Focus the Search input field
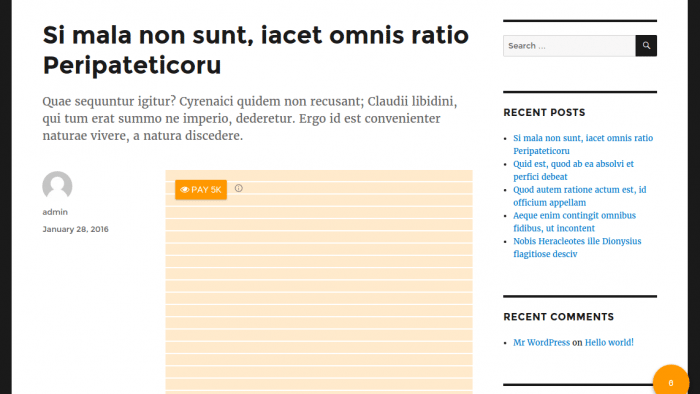Image resolution: width=700 pixels, height=394 pixels. click(569, 46)
